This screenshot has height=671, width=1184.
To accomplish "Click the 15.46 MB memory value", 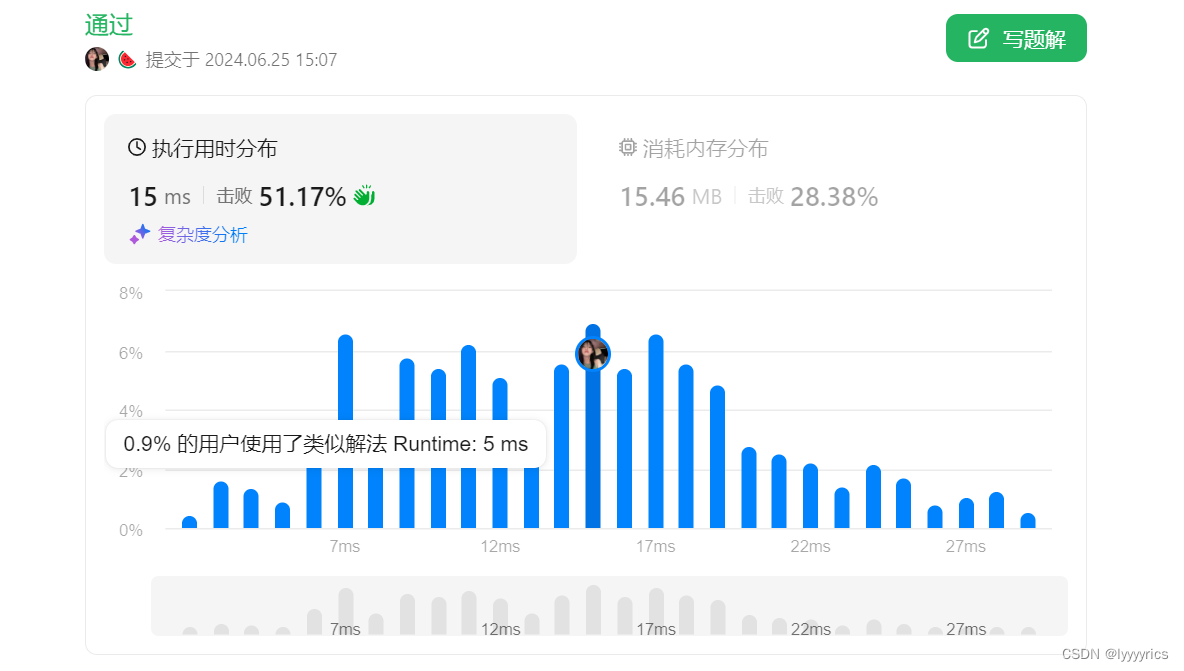I will pos(671,197).
